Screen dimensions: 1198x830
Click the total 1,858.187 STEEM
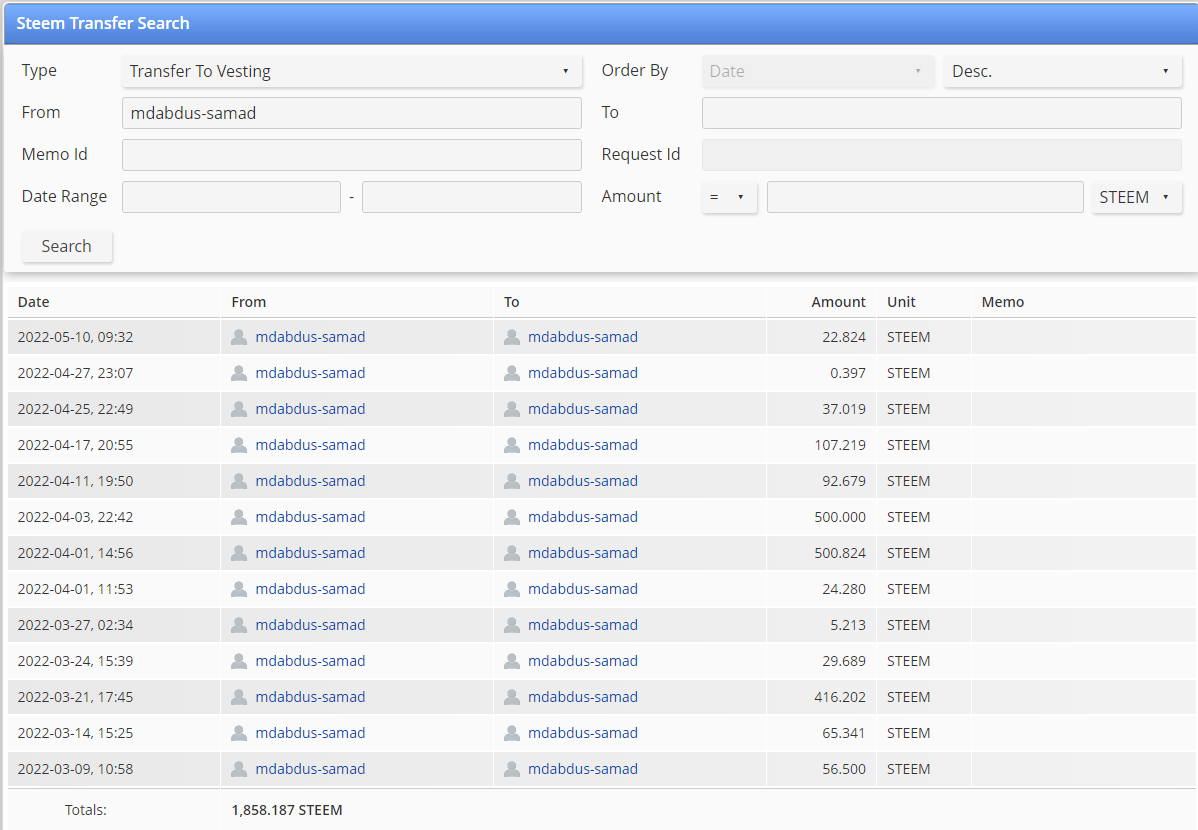tap(287, 809)
